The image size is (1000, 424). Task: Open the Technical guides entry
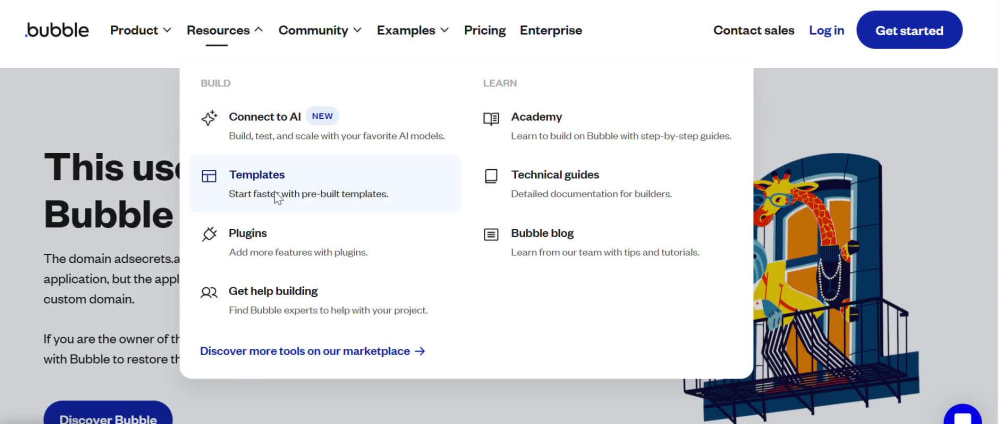[x=607, y=184]
